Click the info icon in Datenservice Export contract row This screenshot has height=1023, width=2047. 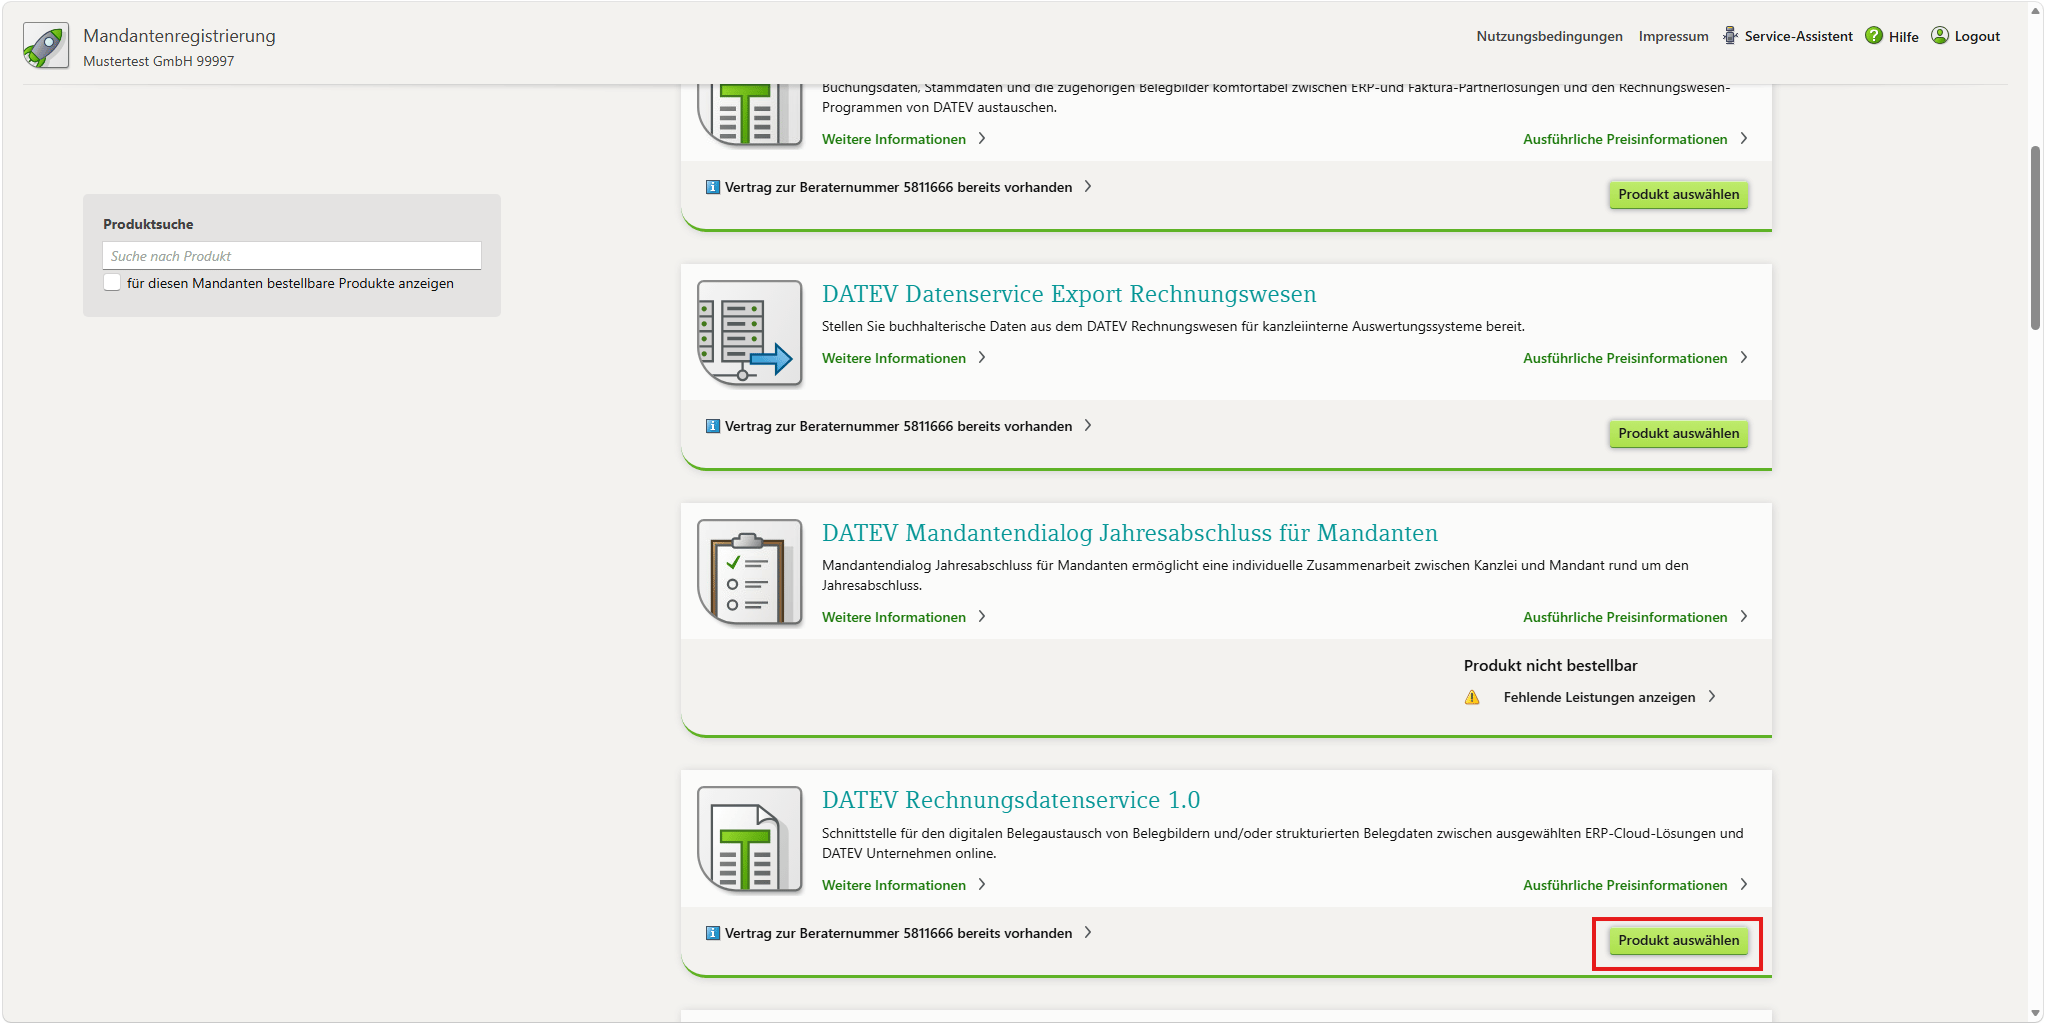pyautogui.click(x=713, y=426)
